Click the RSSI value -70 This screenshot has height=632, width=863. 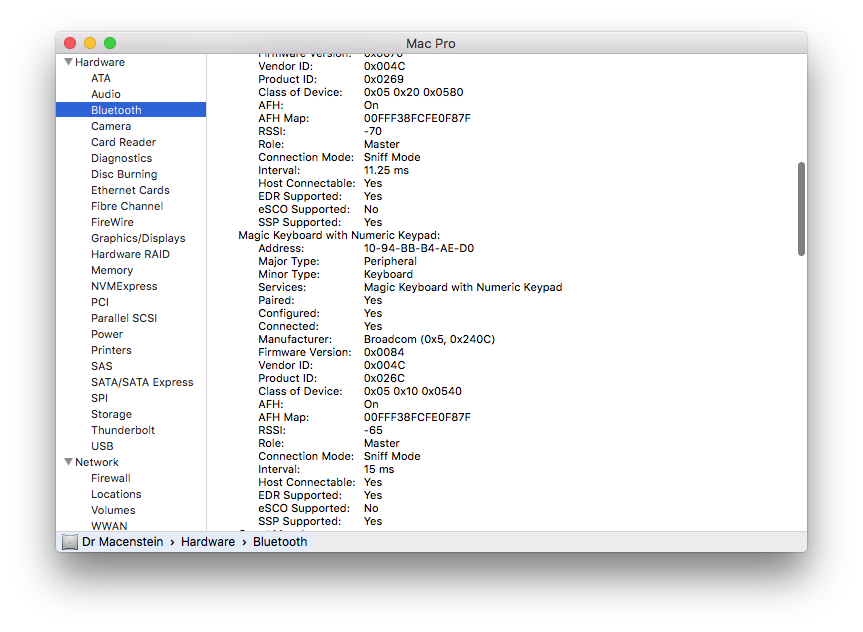click(x=373, y=131)
